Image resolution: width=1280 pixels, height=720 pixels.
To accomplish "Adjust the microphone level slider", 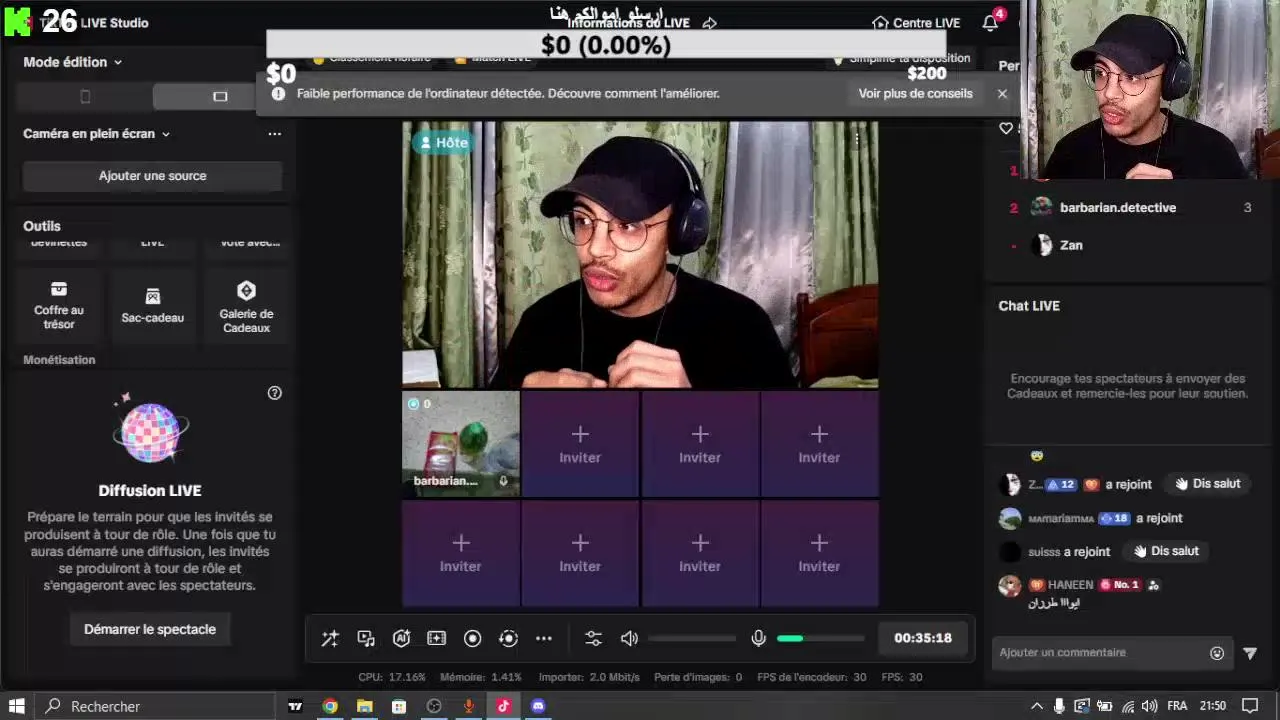I will click(821, 638).
